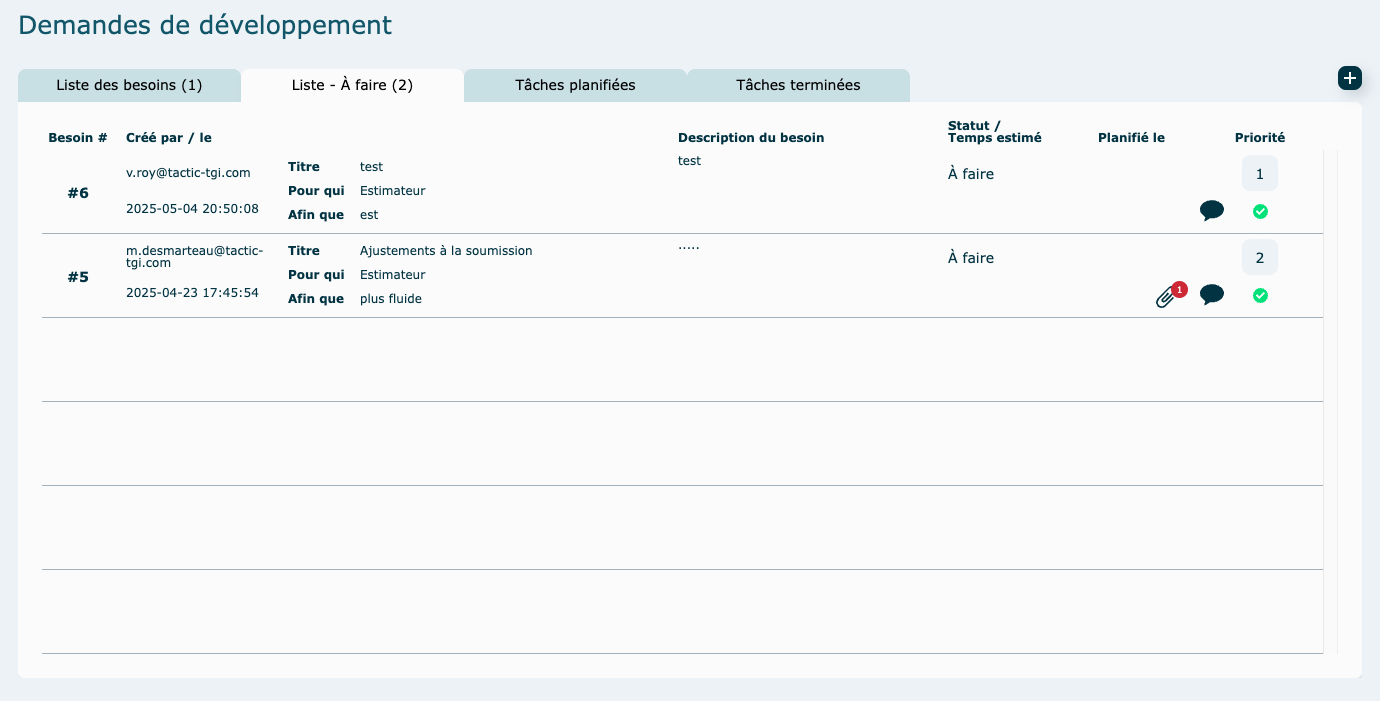The height and width of the screenshot is (701, 1380).
Task: Select the priority 2 box
Action: click(1259, 258)
